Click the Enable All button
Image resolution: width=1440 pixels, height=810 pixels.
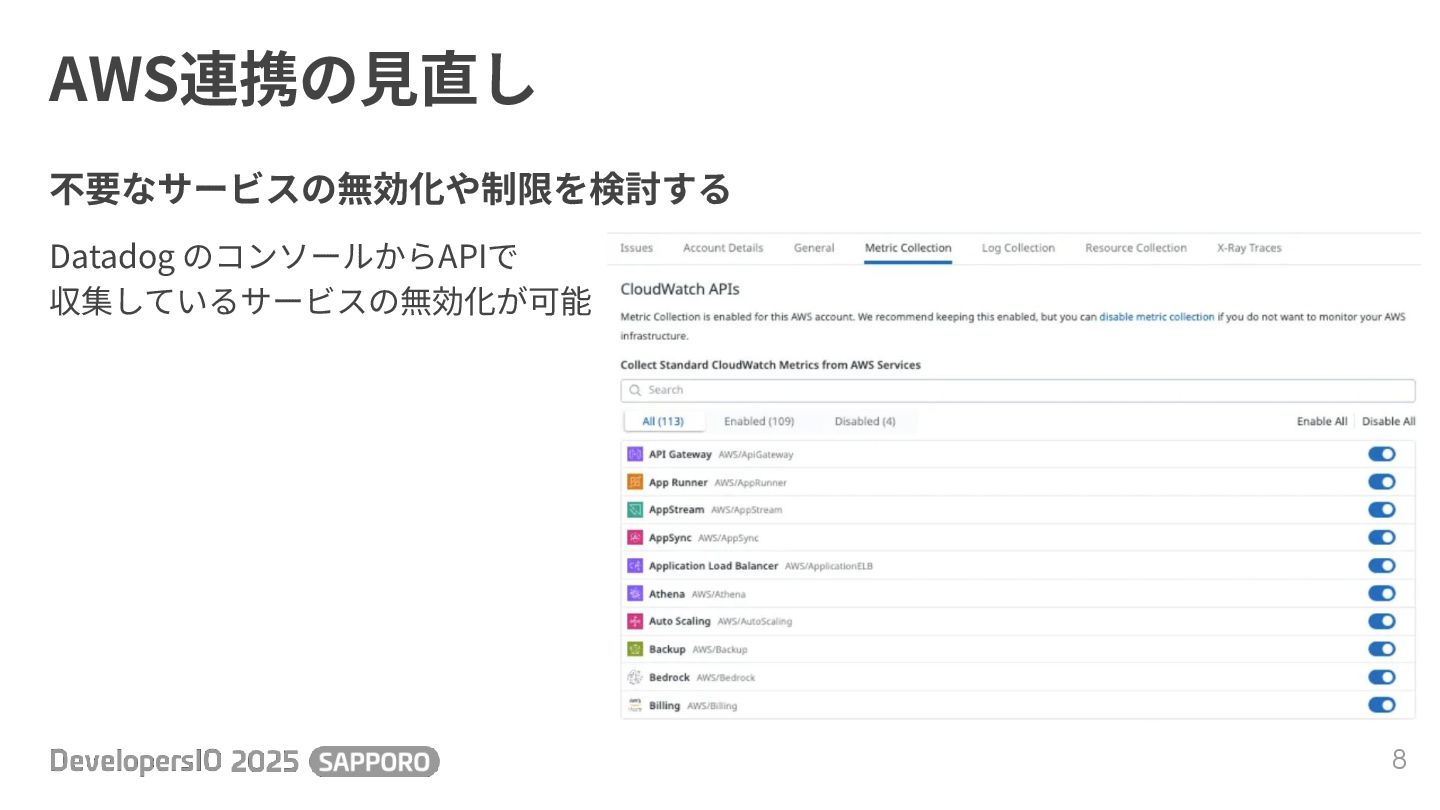pos(1322,421)
